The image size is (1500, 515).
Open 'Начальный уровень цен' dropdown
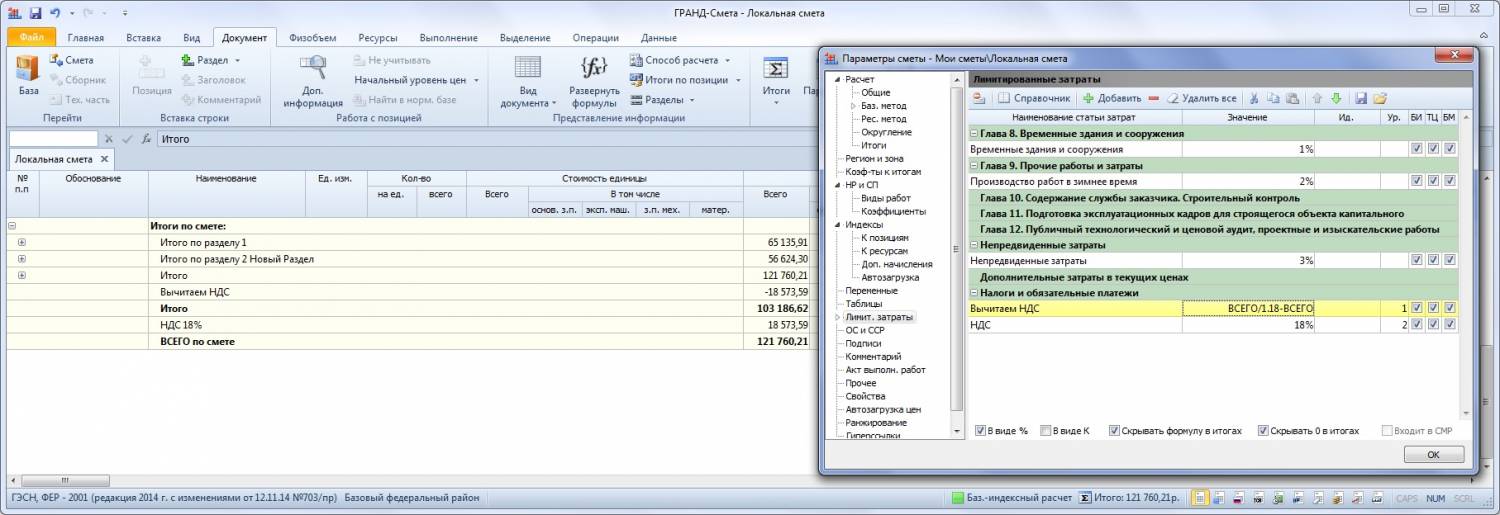click(x=476, y=80)
